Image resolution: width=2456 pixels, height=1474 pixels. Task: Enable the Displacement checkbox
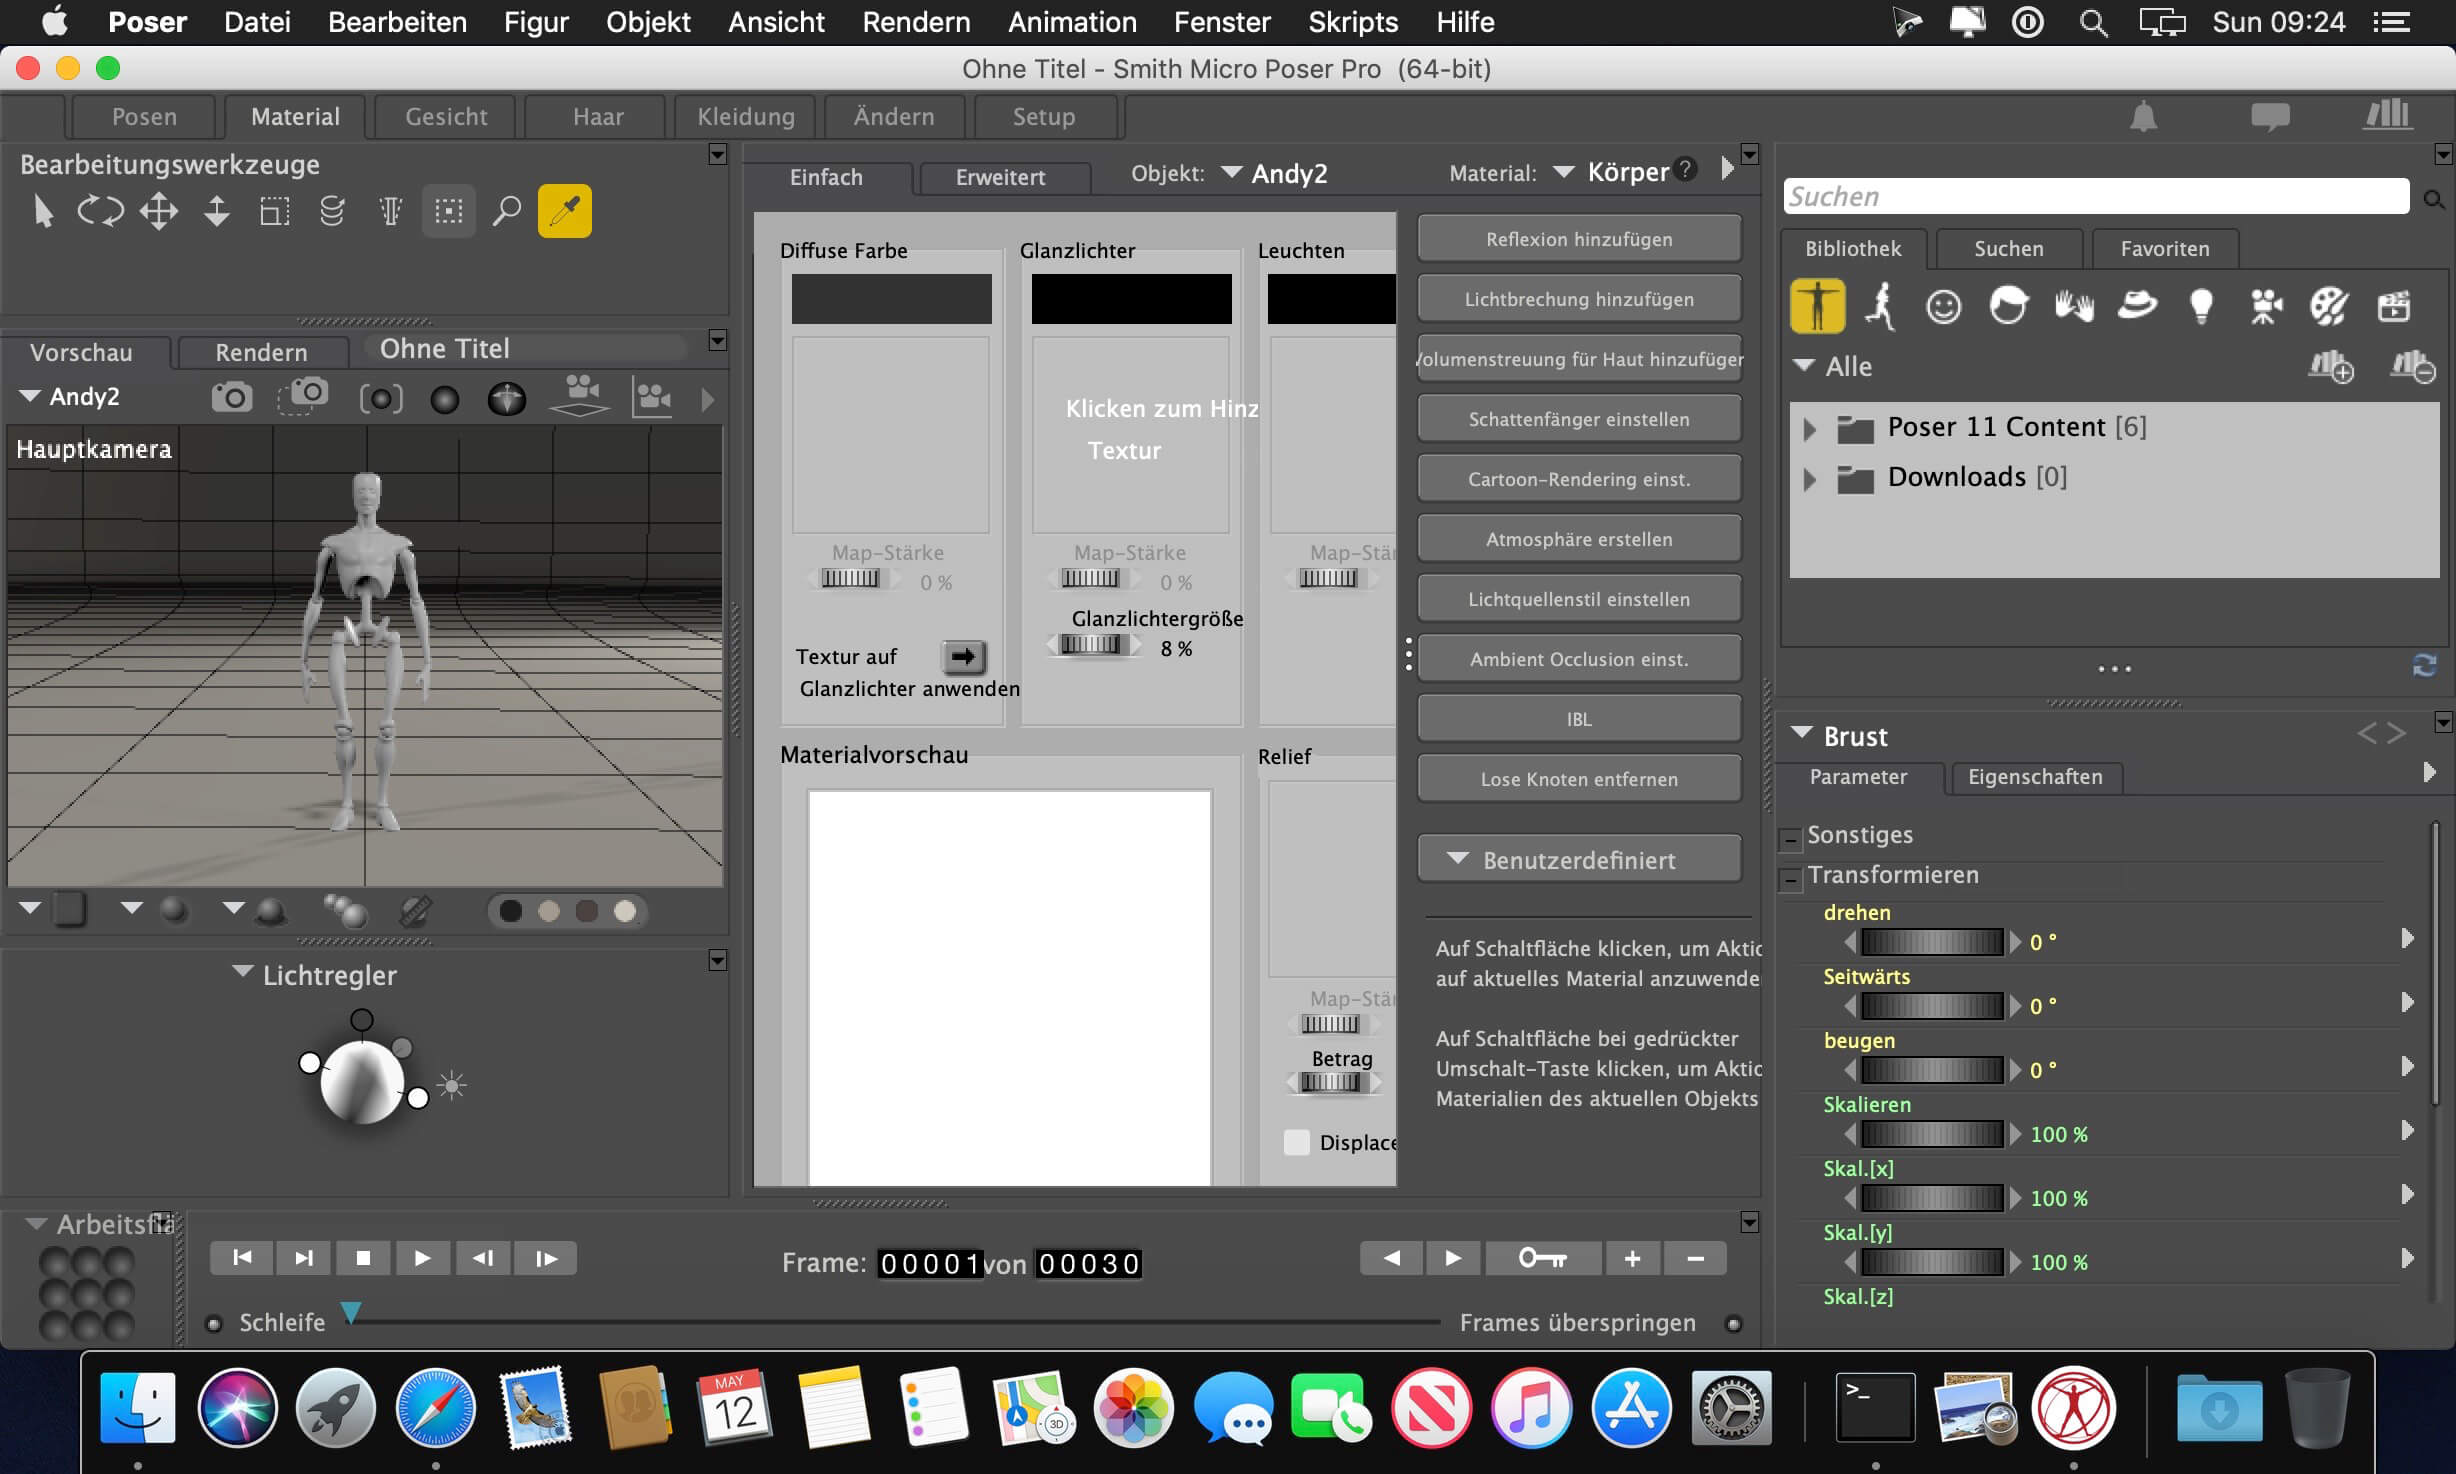(x=1296, y=1142)
